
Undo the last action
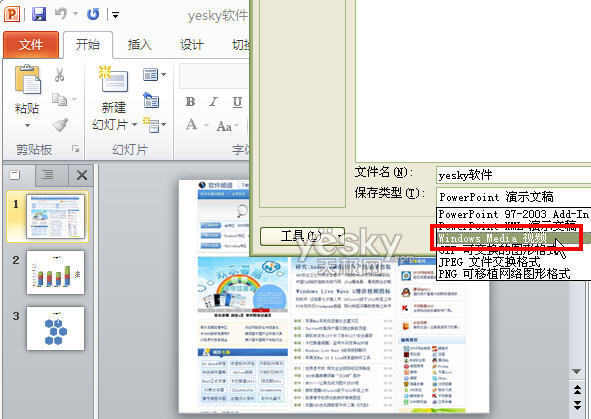[x=61, y=14]
